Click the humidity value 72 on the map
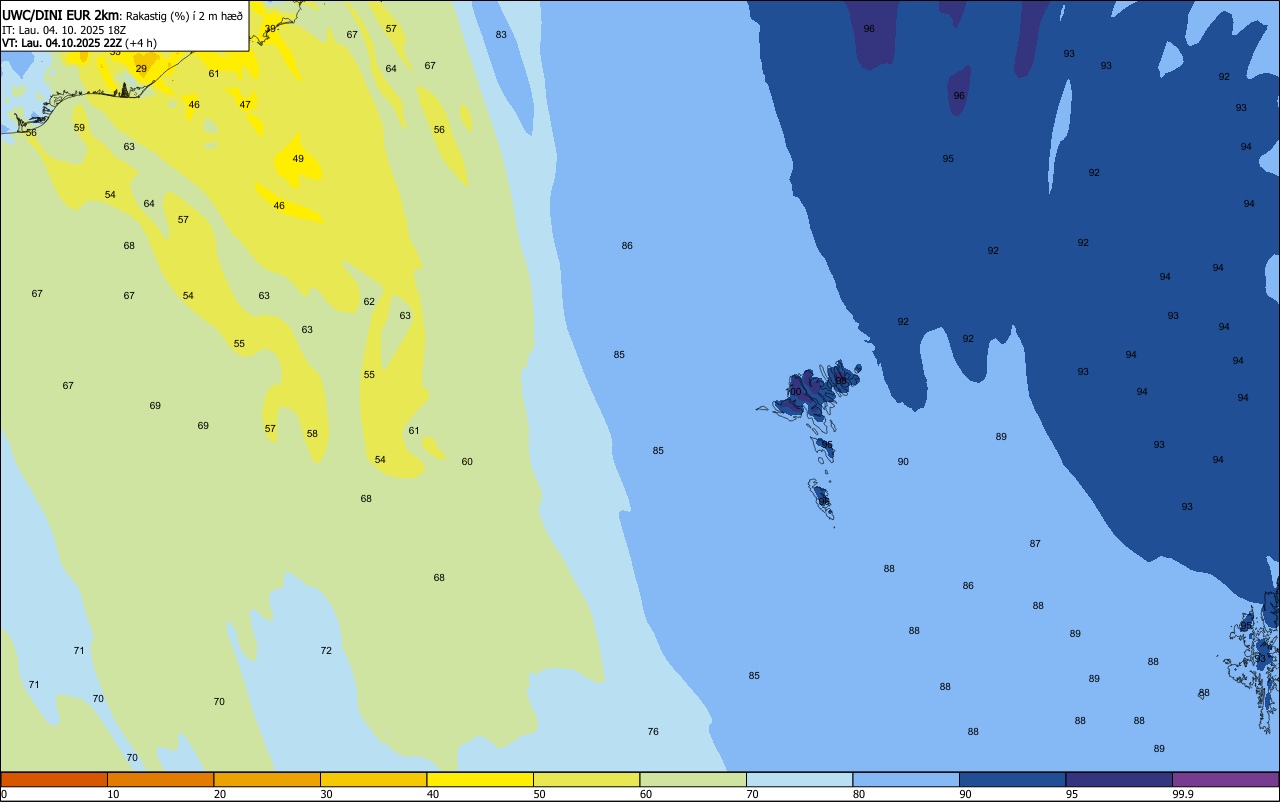Screen dimensions: 1280x802 point(326,651)
